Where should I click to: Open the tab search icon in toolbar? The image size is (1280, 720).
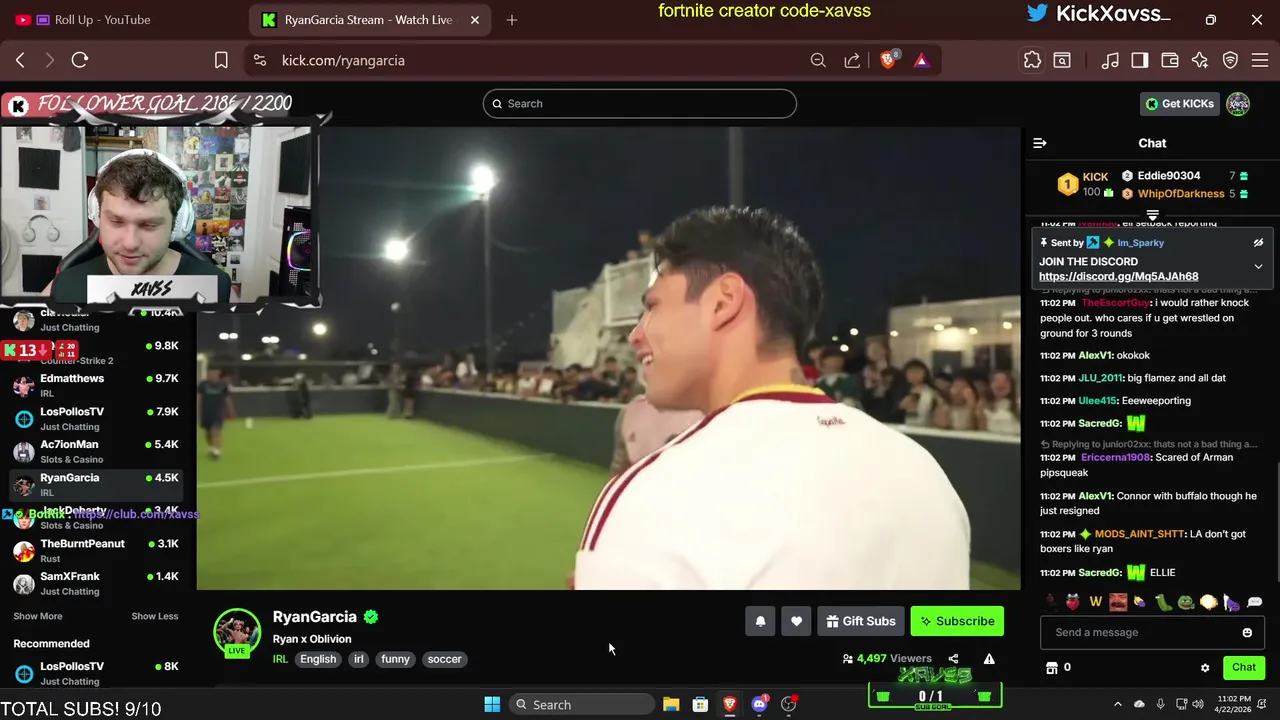1062,60
